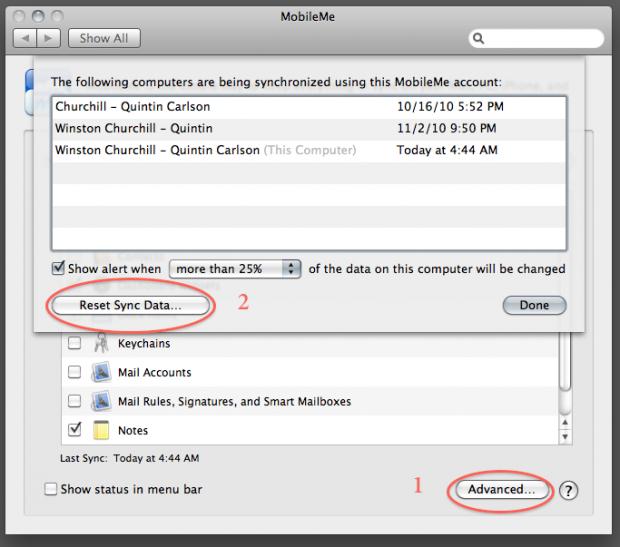Click the Done button
The image size is (620, 547).
pyautogui.click(x=534, y=305)
